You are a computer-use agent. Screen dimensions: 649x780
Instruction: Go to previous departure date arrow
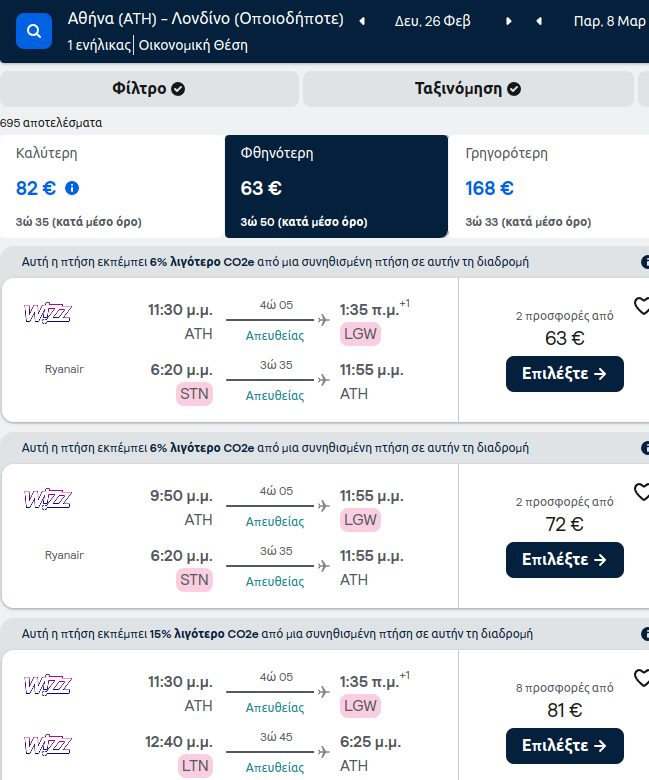click(362, 21)
